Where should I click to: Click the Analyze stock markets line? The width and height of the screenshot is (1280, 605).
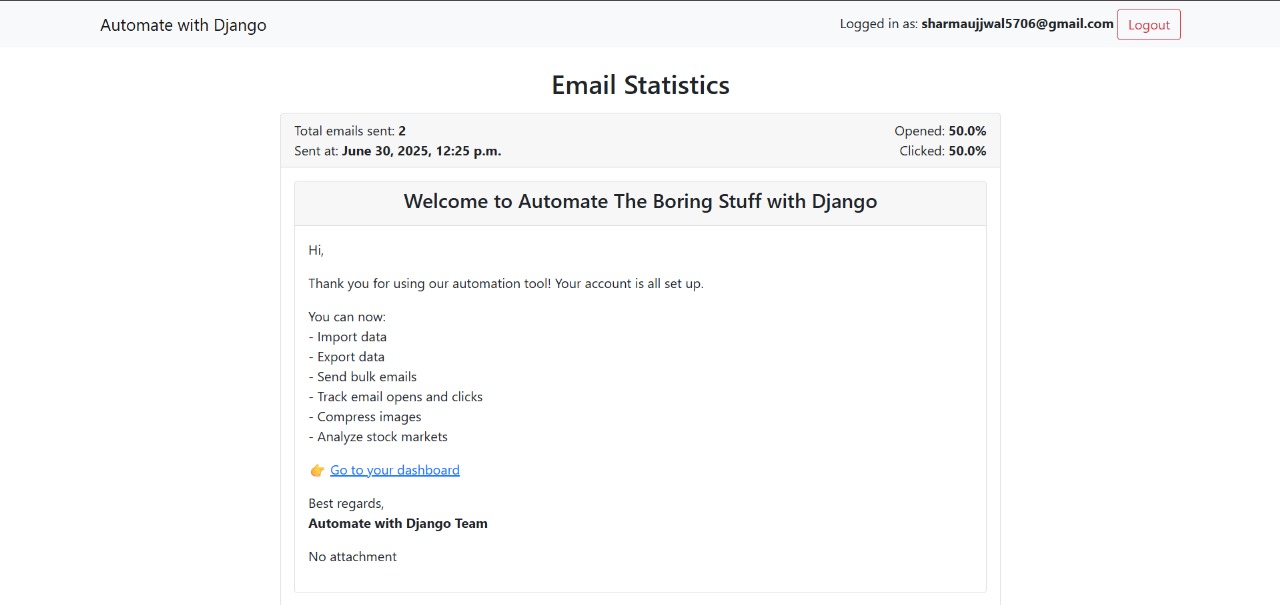coord(378,437)
